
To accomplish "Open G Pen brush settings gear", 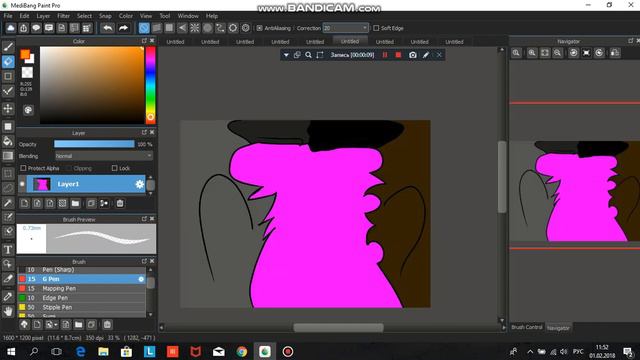I will (x=141, y=279).
